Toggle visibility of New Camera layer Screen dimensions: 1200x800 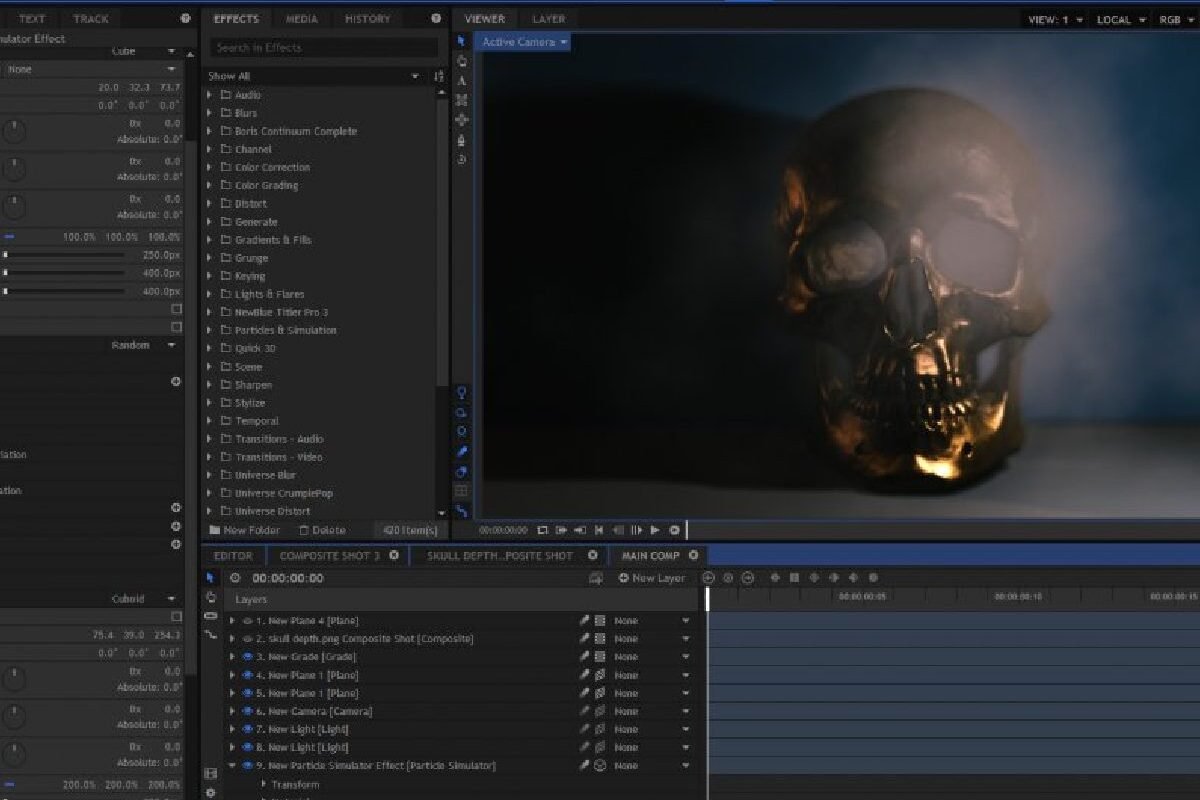247,711
